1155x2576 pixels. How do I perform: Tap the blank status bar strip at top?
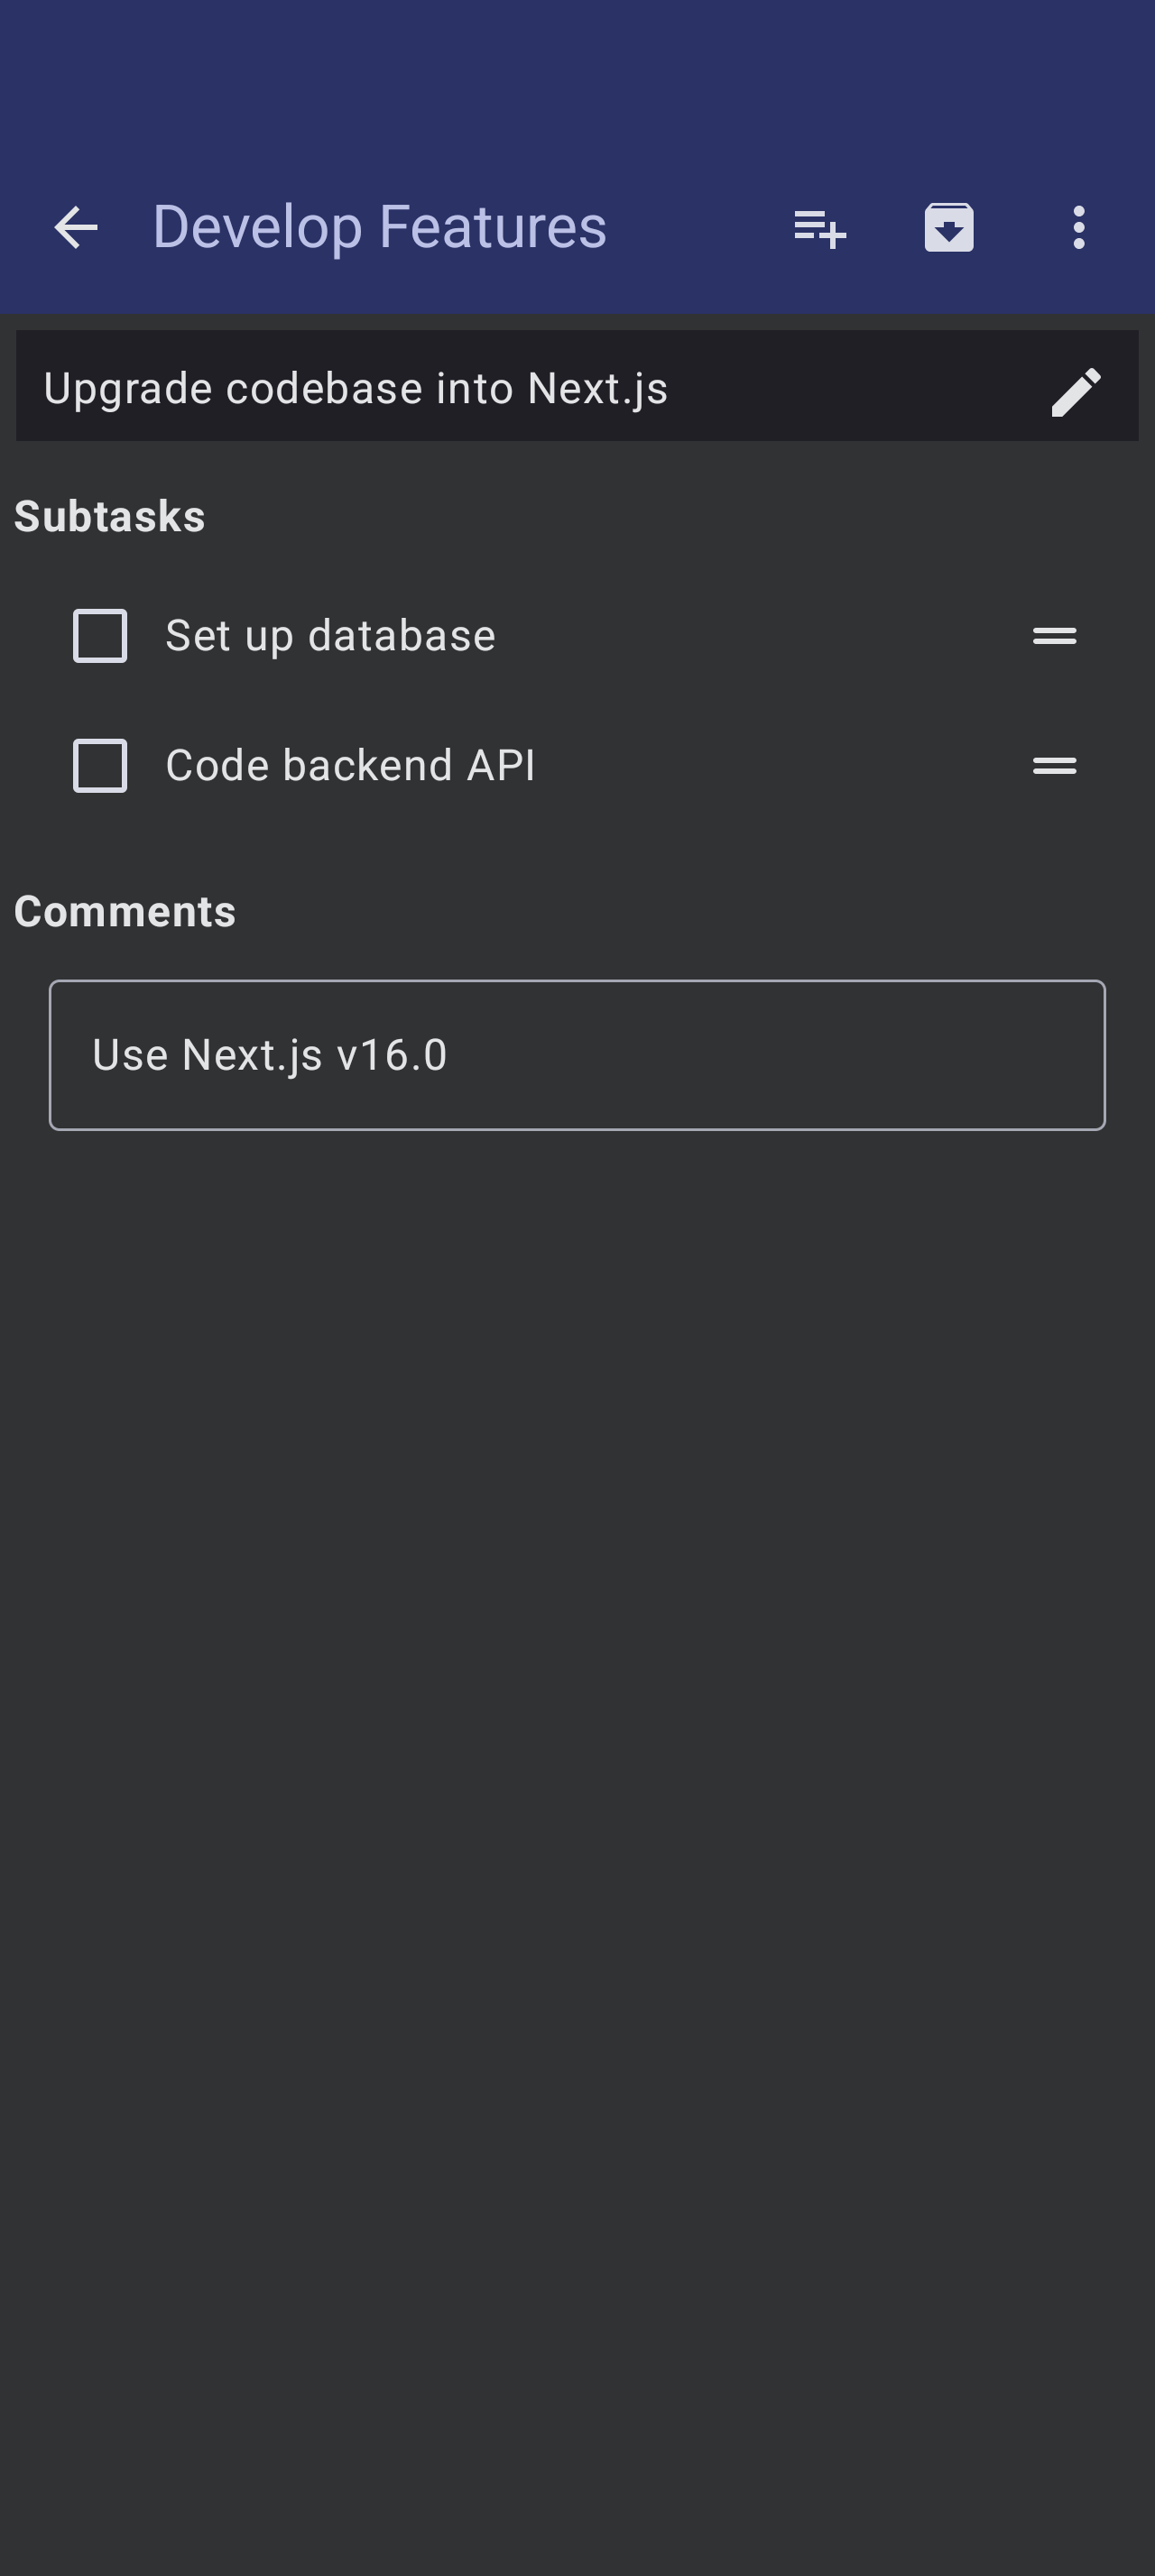click(x=577, y=60)
